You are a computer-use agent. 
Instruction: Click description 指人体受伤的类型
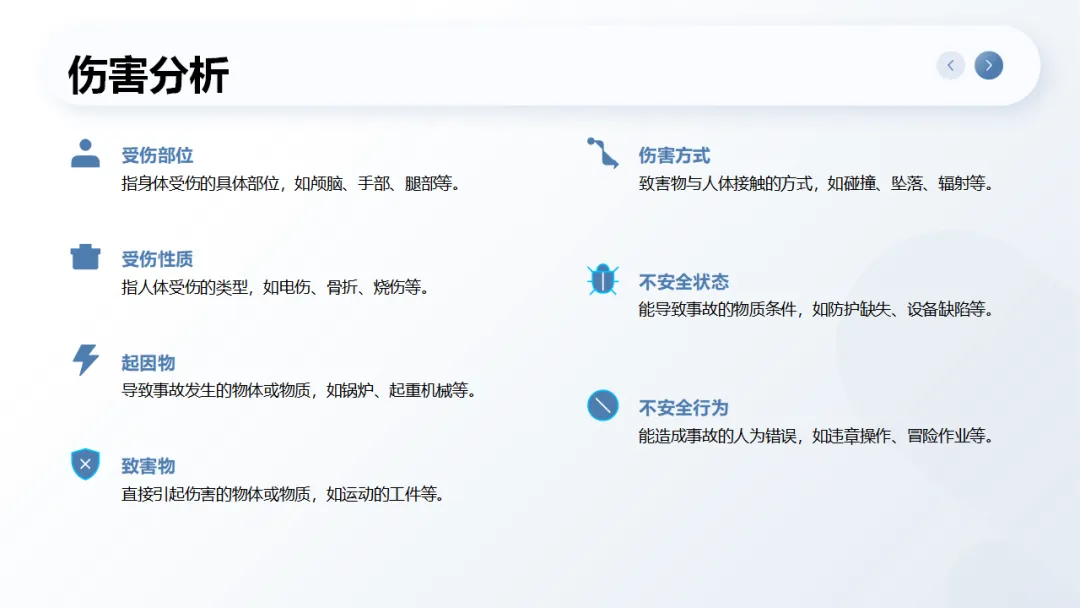[x=276, y=287]
